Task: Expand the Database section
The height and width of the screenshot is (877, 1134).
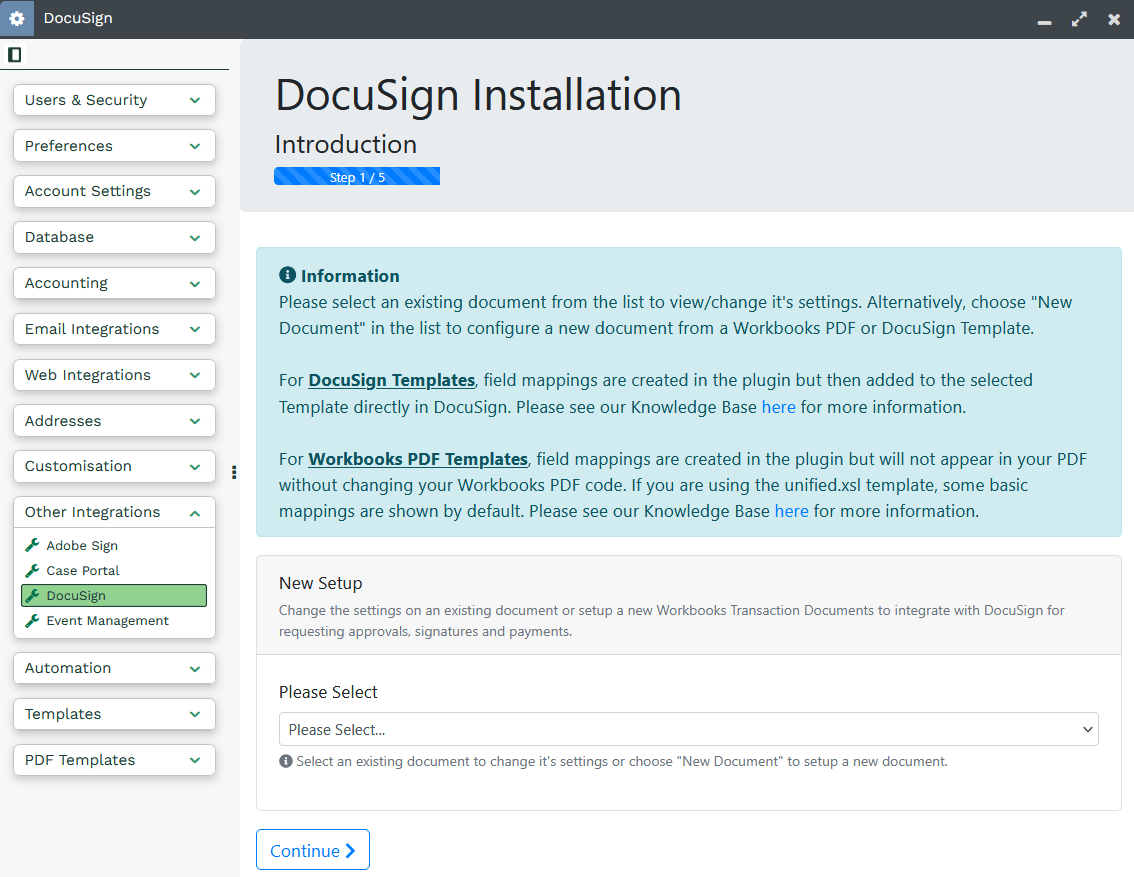Action: coord(114,237)
